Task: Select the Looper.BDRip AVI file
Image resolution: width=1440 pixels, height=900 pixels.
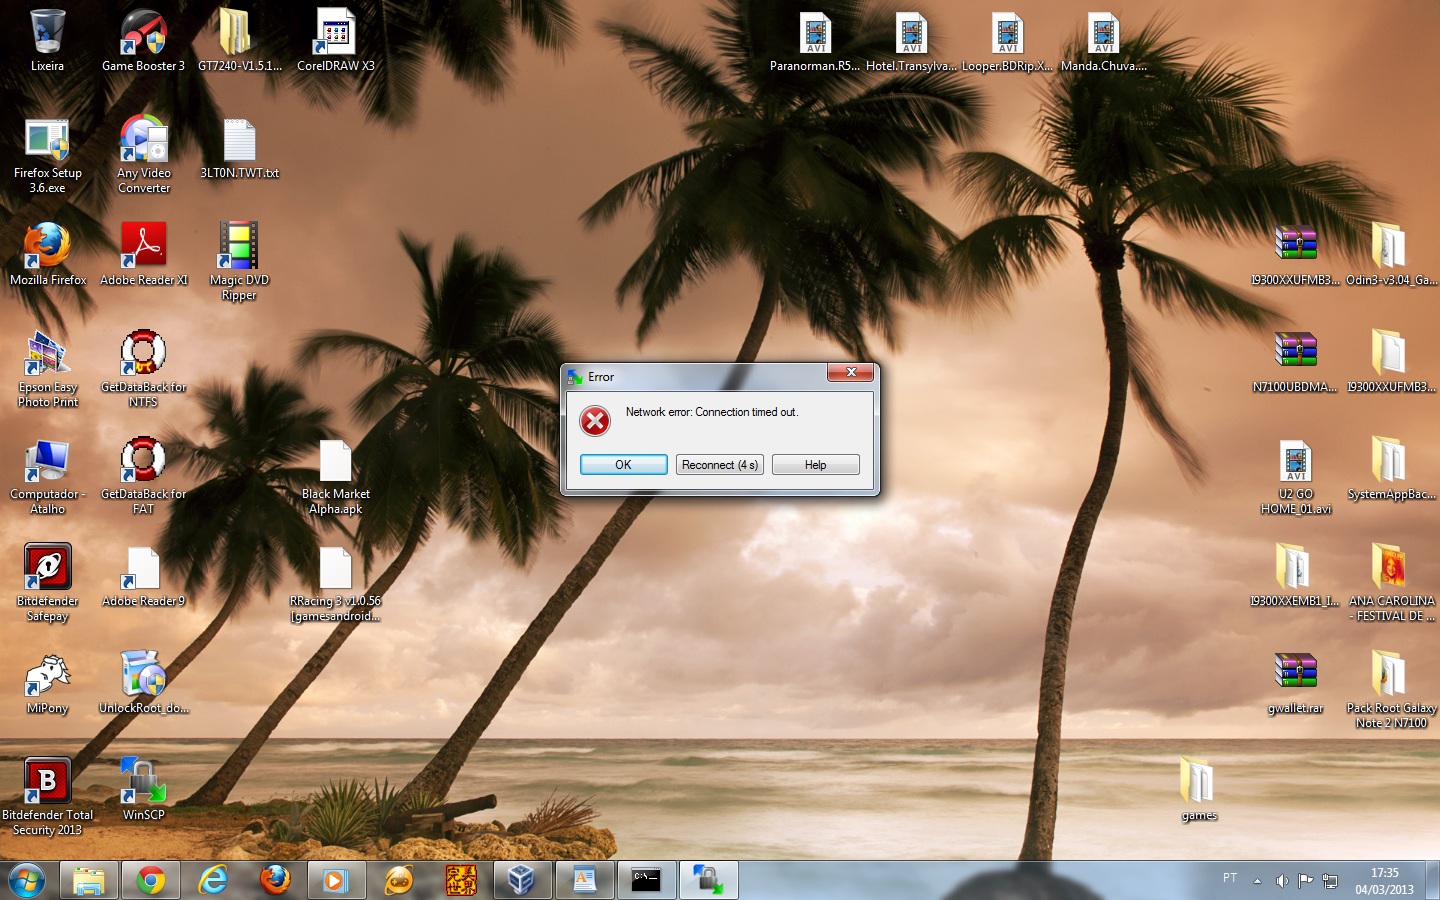Action: [1007, 40]
